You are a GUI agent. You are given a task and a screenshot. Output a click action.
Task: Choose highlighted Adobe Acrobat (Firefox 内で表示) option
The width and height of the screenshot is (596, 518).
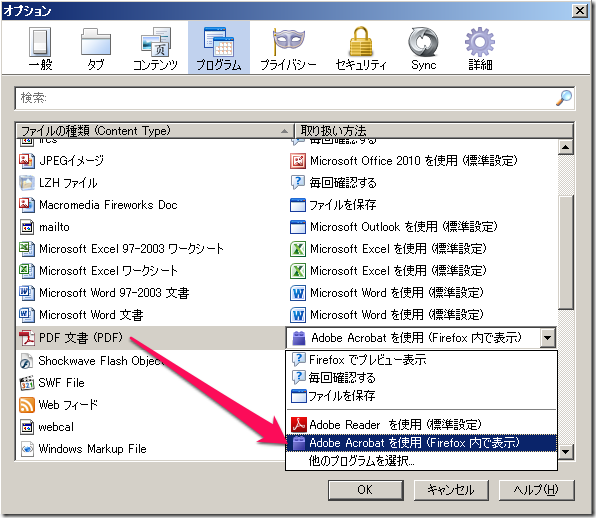[421, 443]
